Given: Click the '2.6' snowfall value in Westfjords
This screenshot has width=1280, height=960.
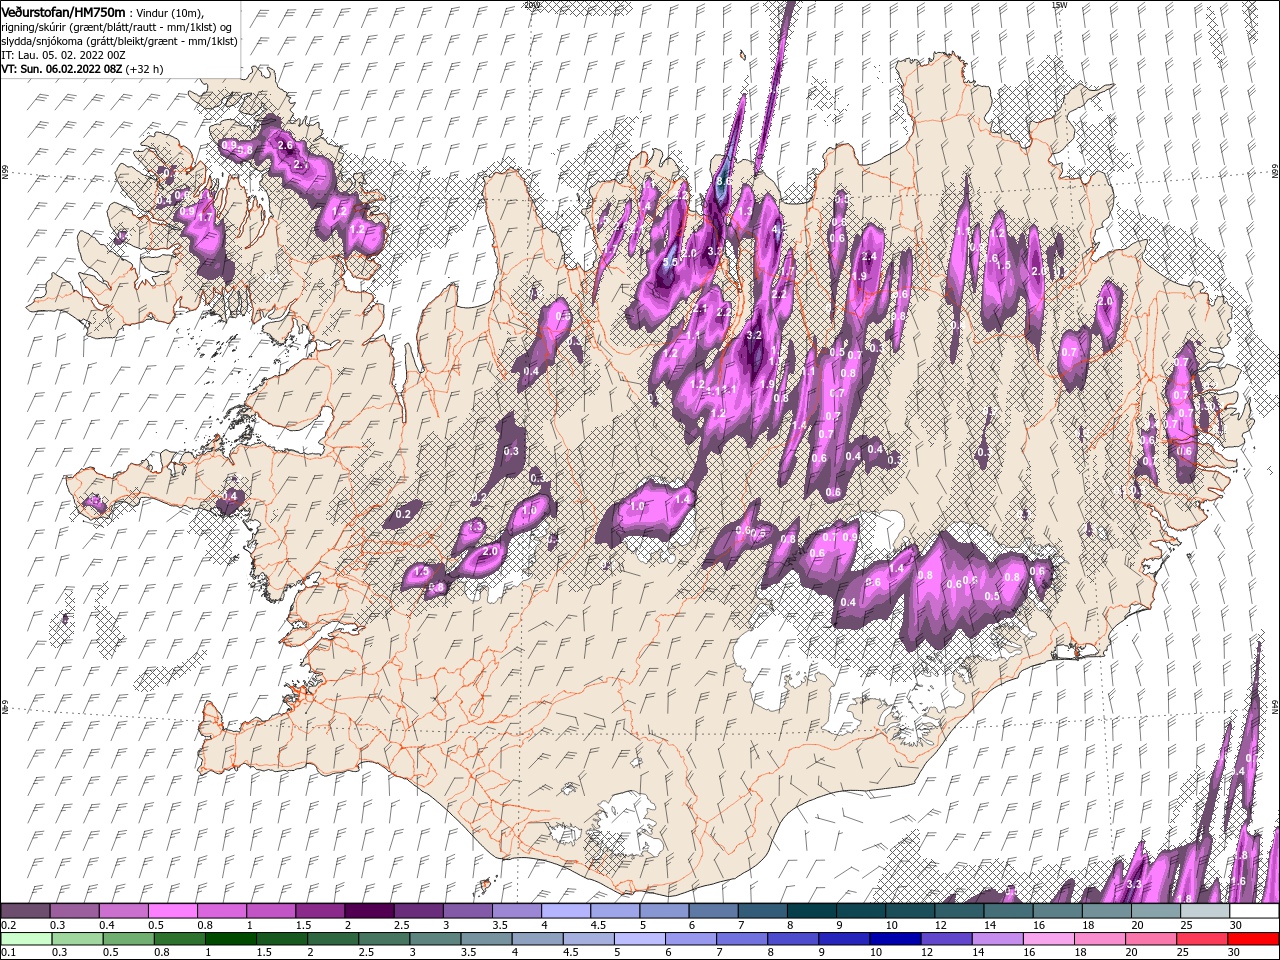Looking at the screenshot, I should 285,146.
